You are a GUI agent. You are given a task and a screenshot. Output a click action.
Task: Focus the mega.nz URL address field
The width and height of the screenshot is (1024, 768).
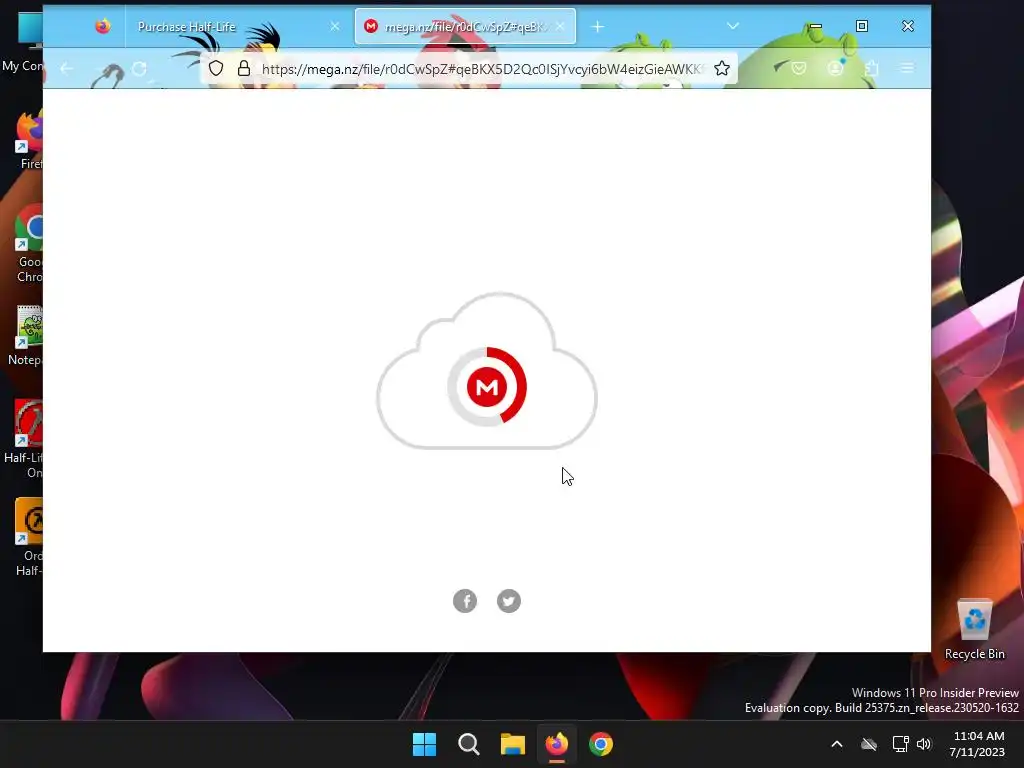tap(482, 69)
